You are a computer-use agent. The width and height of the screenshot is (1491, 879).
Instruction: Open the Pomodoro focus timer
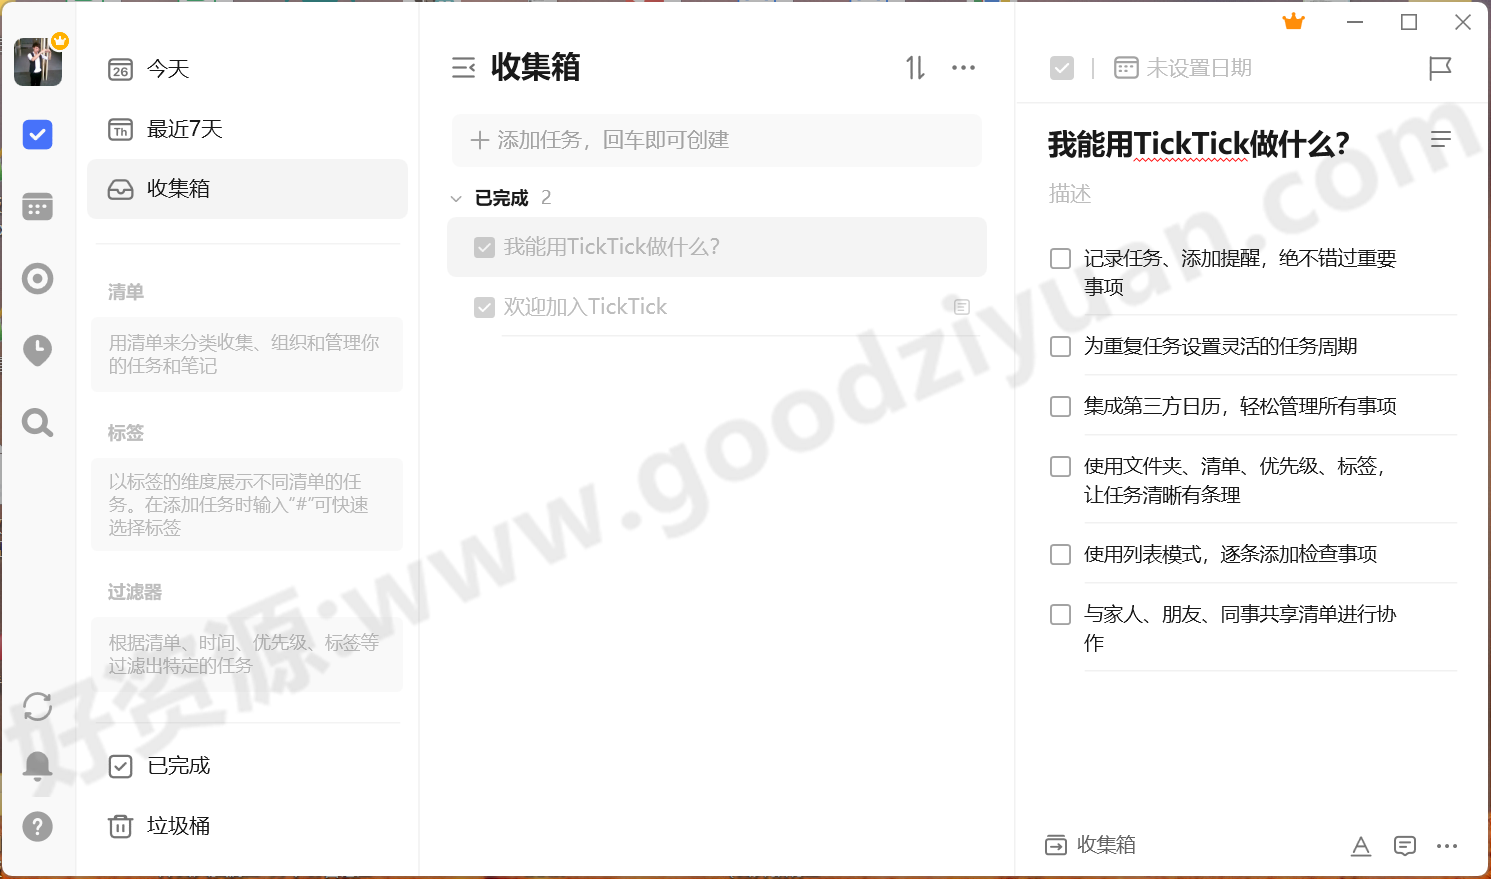click(37, 350)
